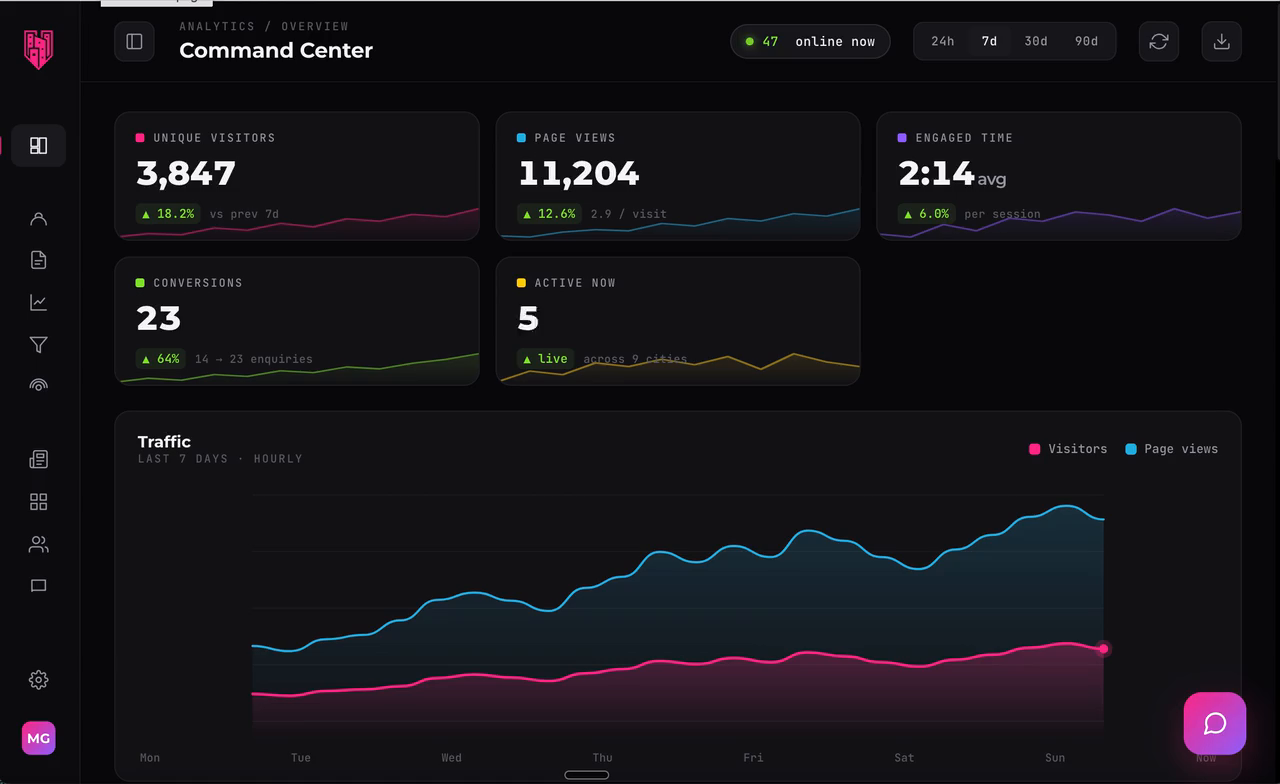Viewport: 1280px width, 784px height.
Task: Toggle Page views series in legend
Action: [1171, 449]
